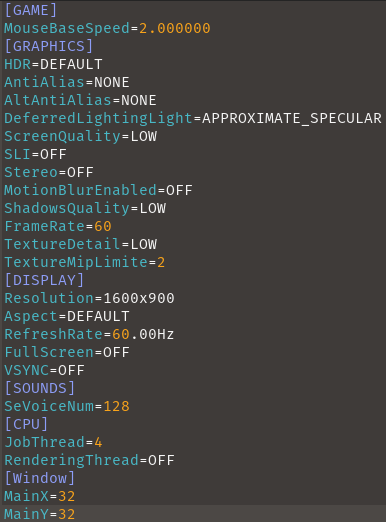Click the RefreshRate 60.00Hz value

pos(143,334)
